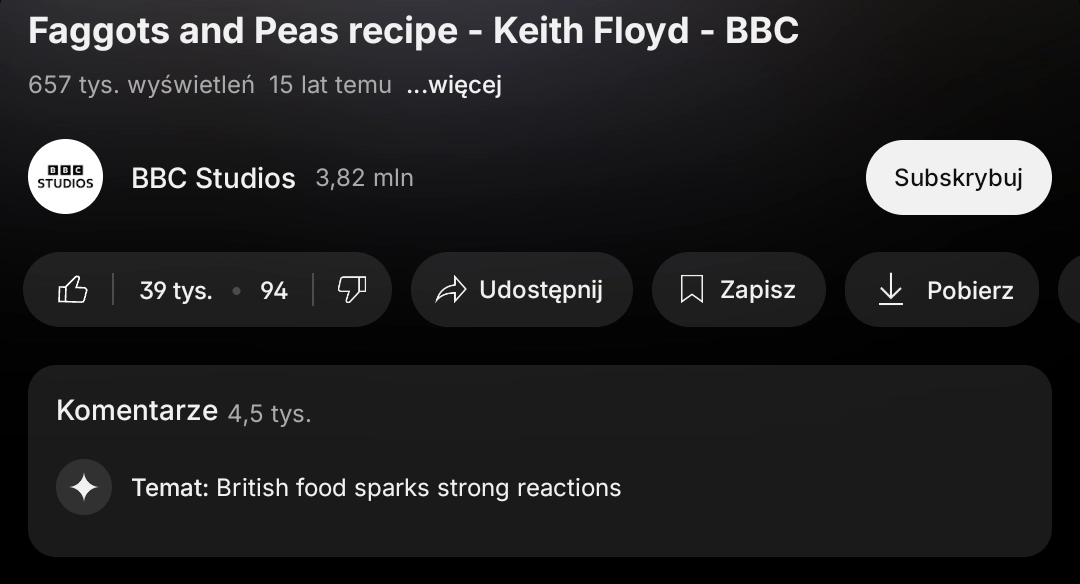Click the Pobierz label
This screenshot has width=1080, height=584.
pyautogui.click(x=970, y=291)
